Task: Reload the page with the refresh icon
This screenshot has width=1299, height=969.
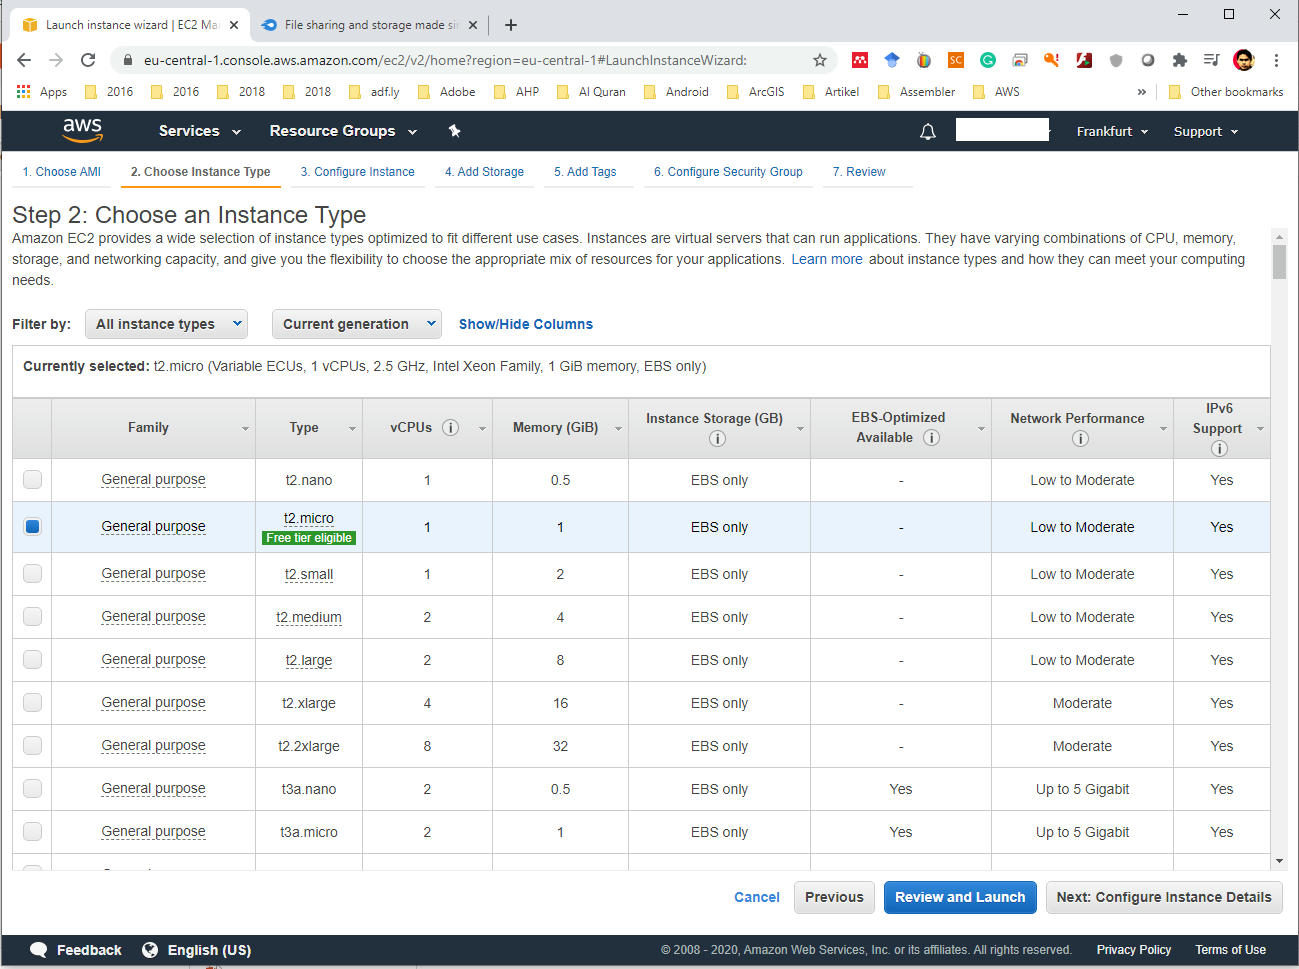Action: (x=88, y=60)
